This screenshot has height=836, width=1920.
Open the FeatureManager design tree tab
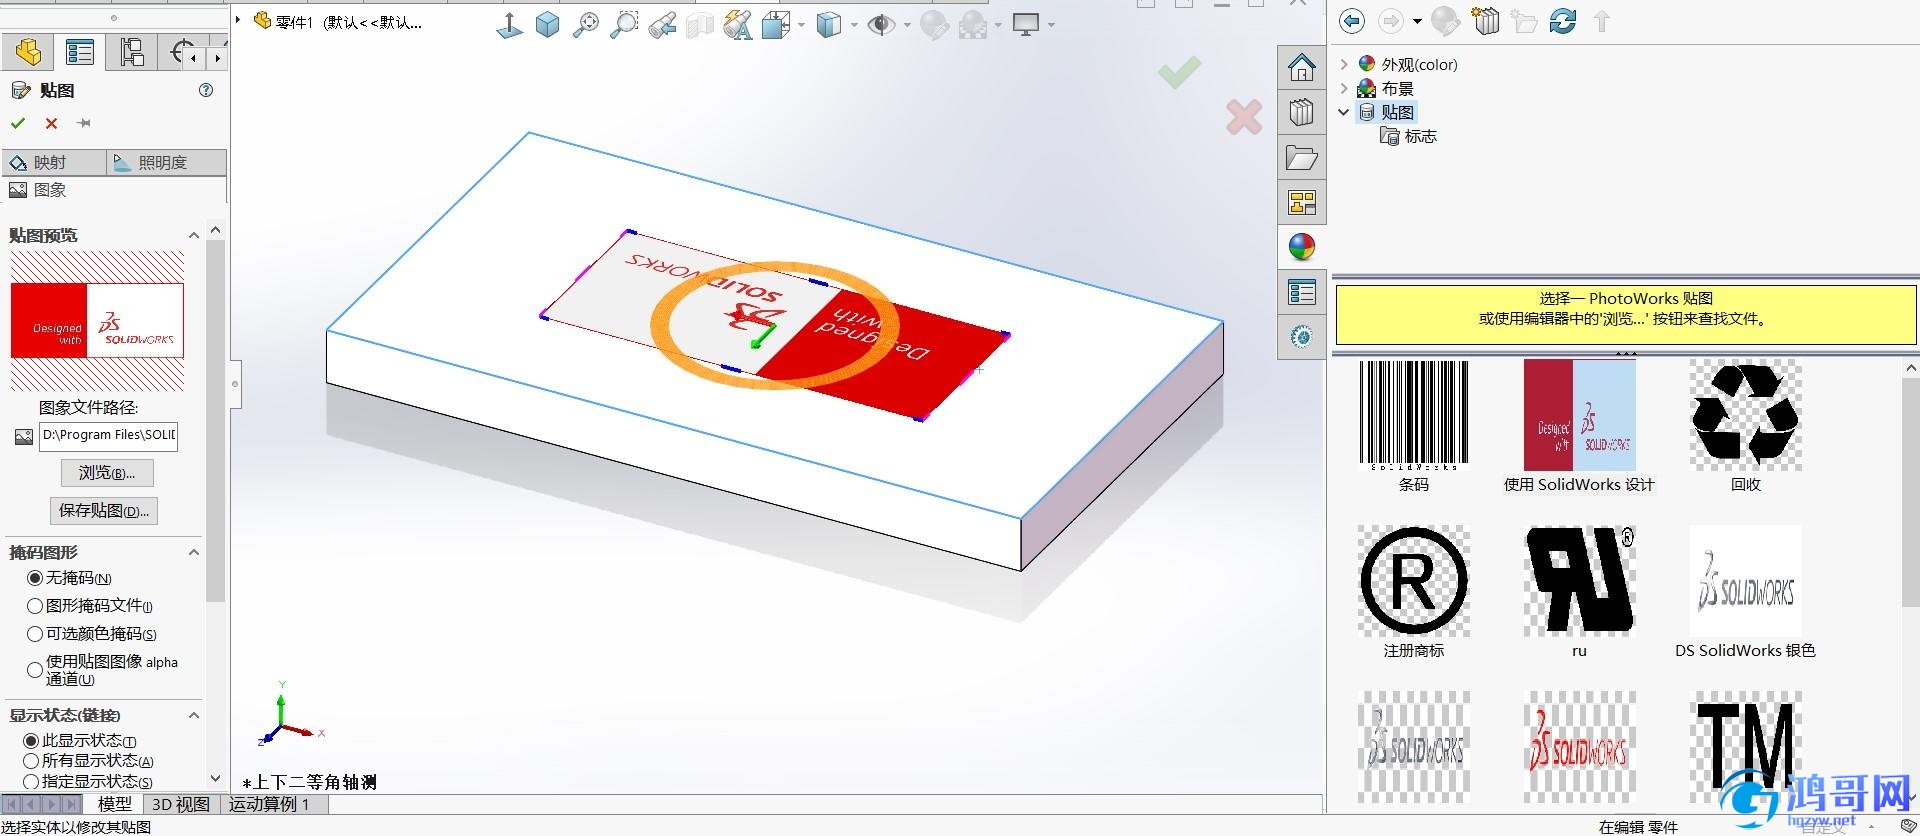[28, 52]
